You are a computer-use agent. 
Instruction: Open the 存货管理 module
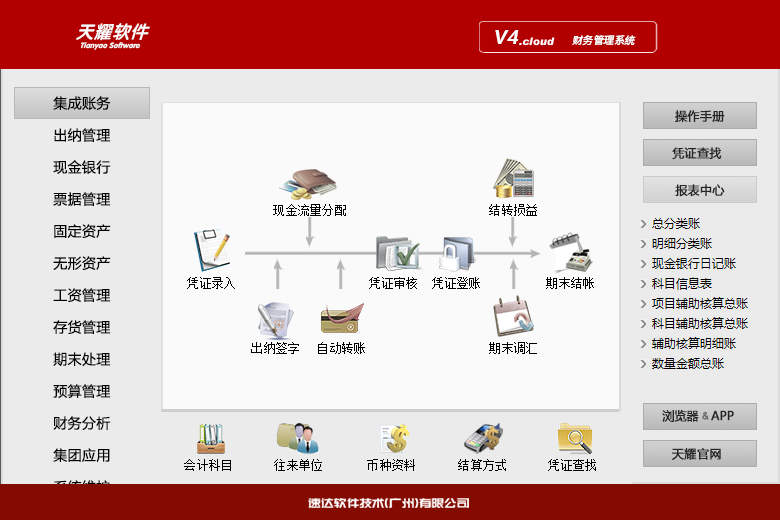pos(82,327)
